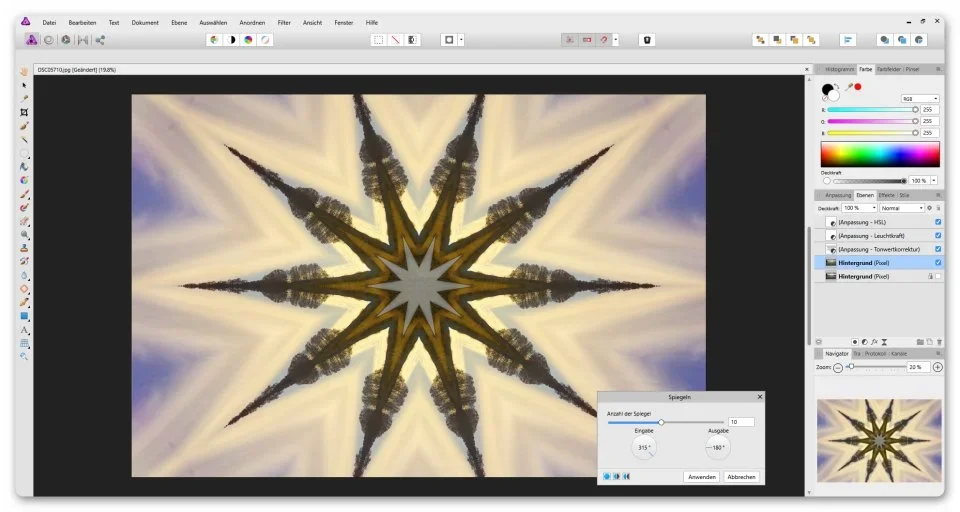The image size is (960, 512).
Task: Open the RGB colour model dropdown
Action: [920, 99]
